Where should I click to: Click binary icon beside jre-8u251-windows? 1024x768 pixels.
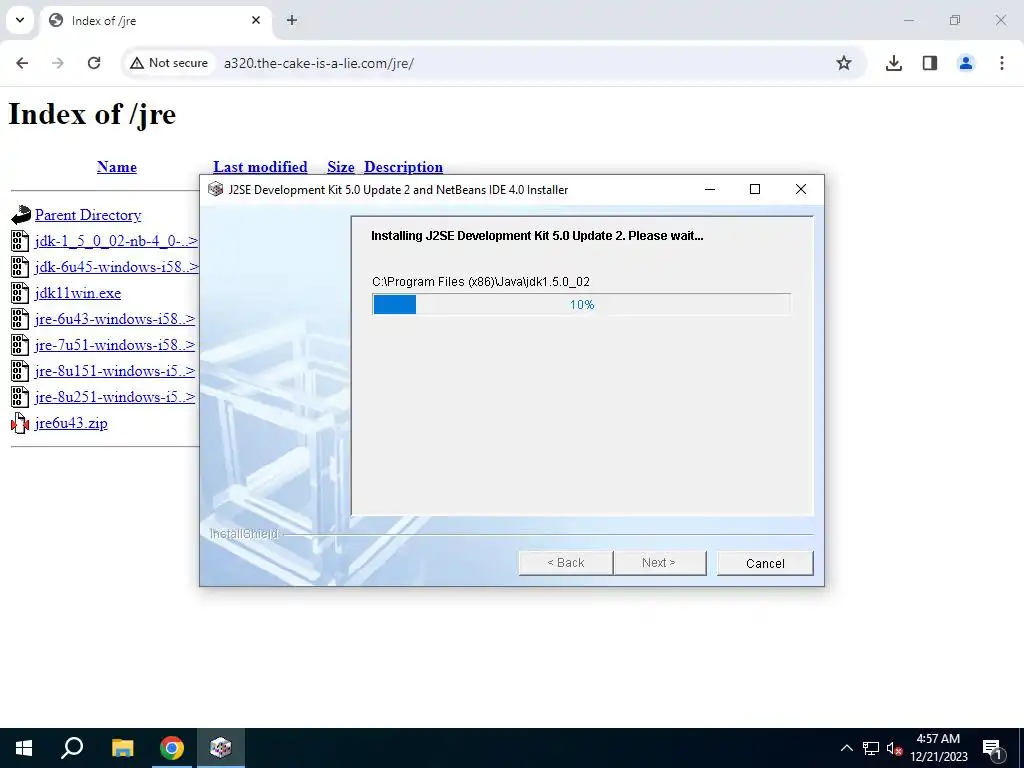(20, 398)
